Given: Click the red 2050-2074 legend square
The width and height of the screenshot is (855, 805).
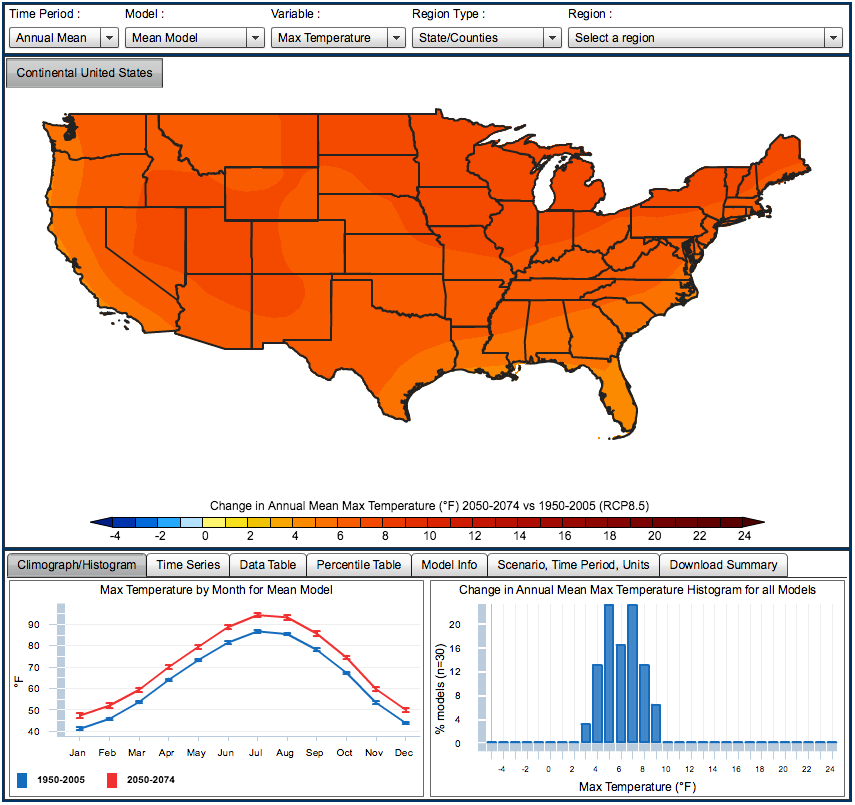Looking at the screenshot, I should click(x=113, y=778).
